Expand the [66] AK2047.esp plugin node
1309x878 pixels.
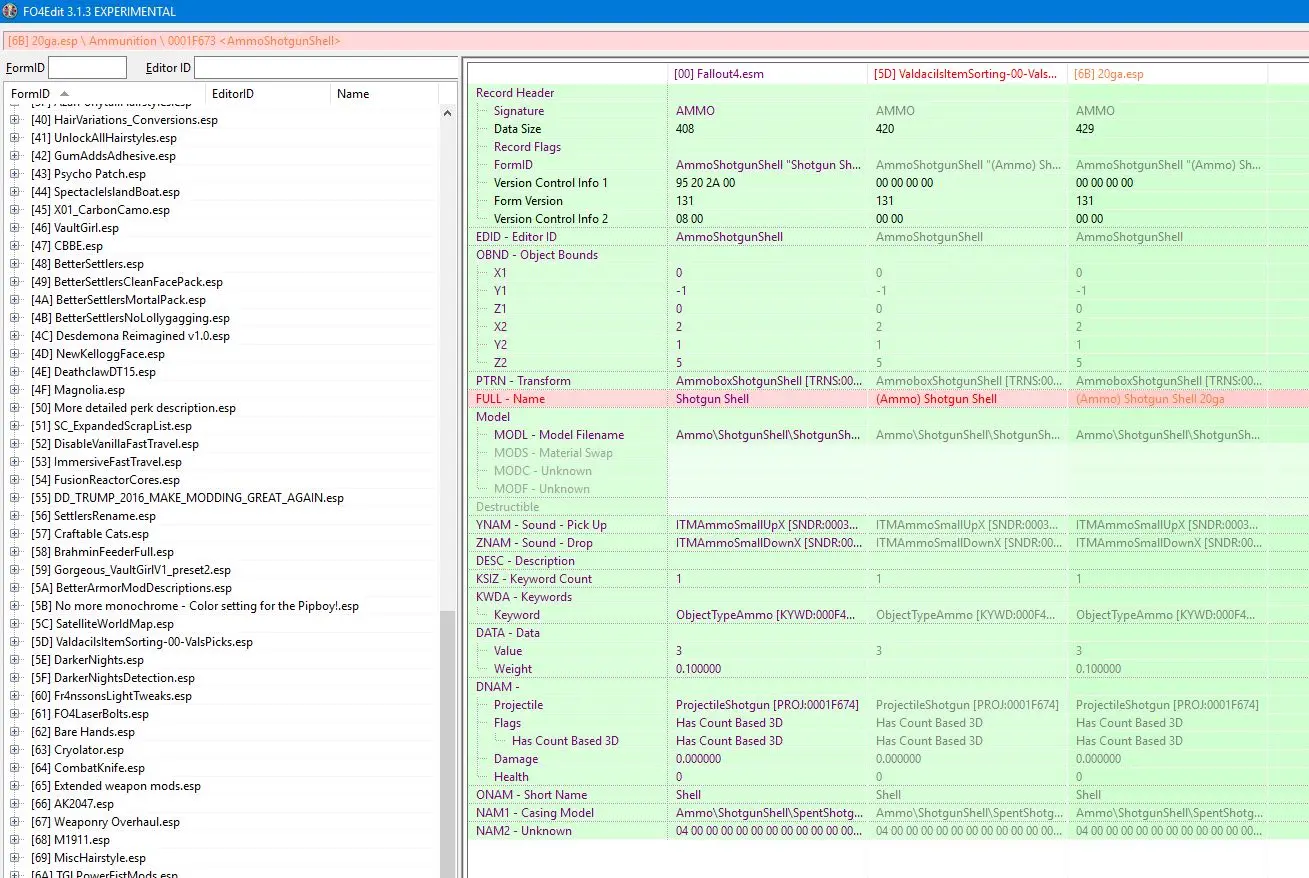click(x=15, y=804)
